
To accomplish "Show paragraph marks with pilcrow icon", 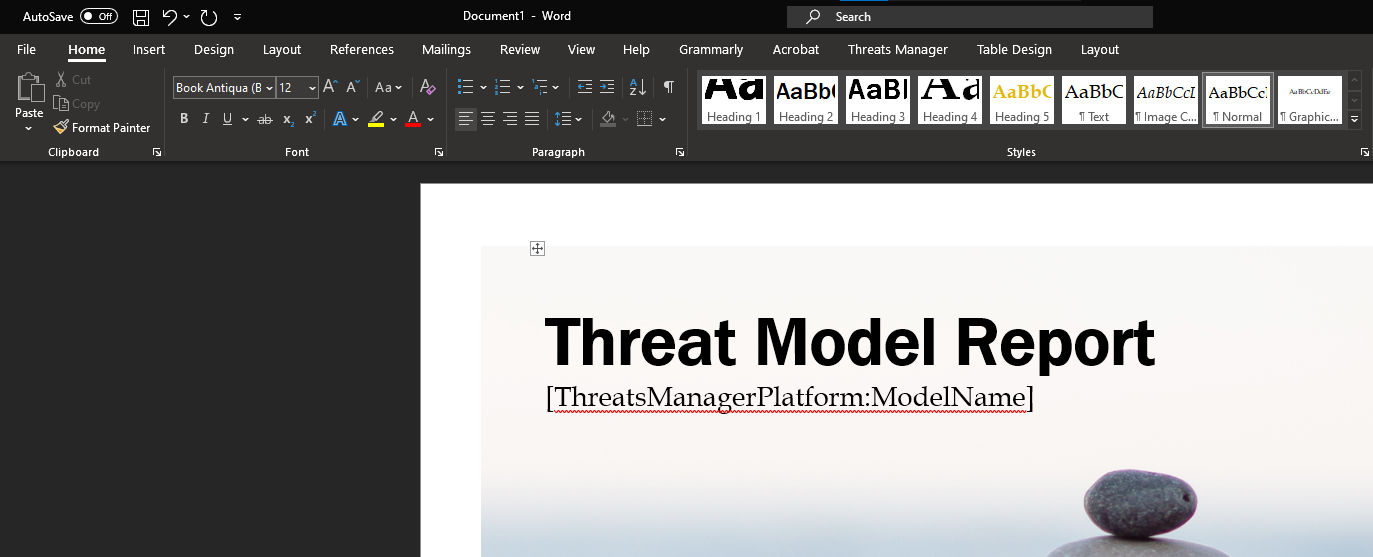I will [668, 88].
